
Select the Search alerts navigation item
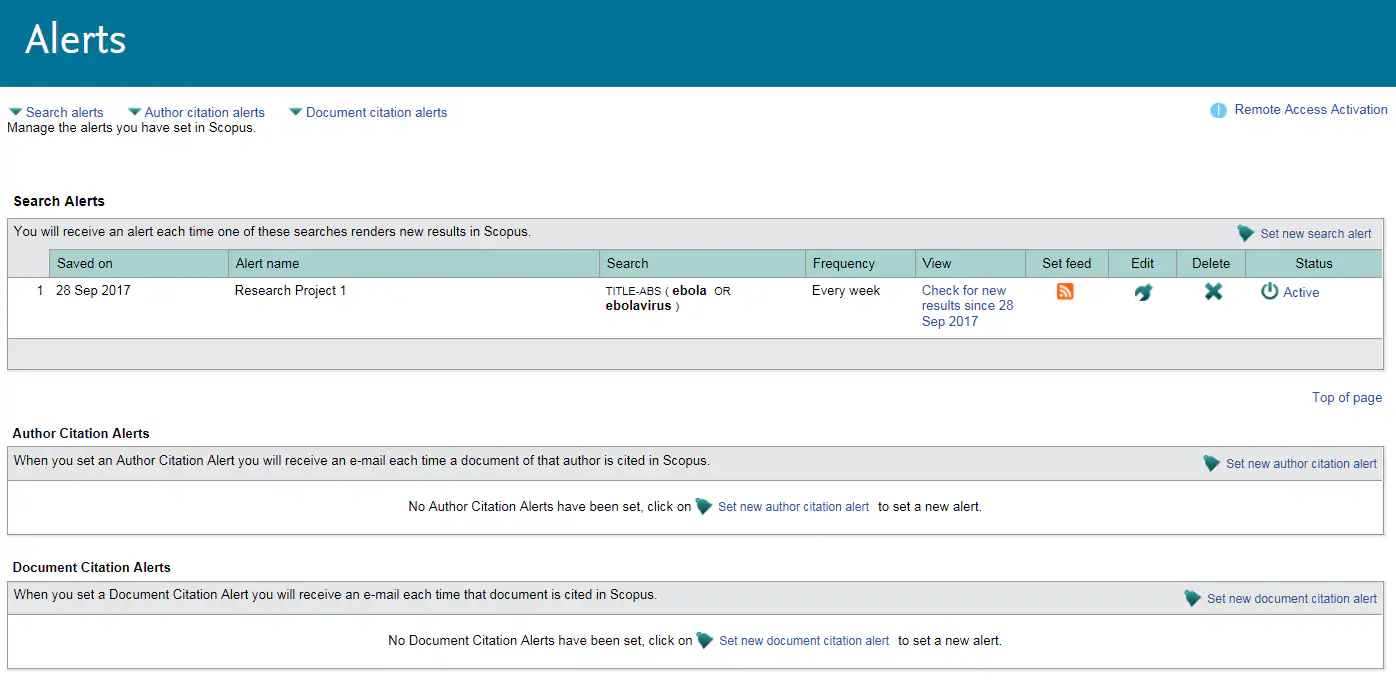point(64,112)
